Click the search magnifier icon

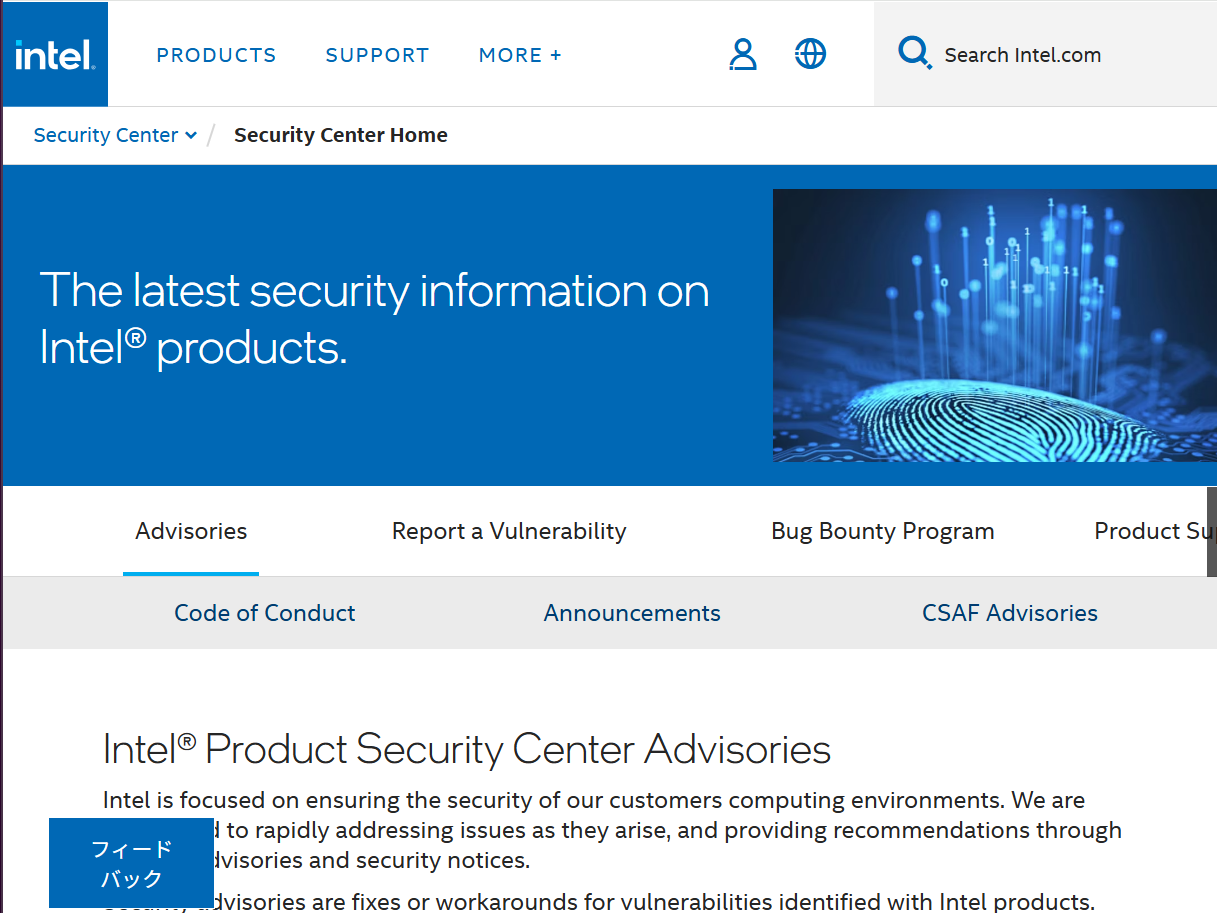[913, 53]
